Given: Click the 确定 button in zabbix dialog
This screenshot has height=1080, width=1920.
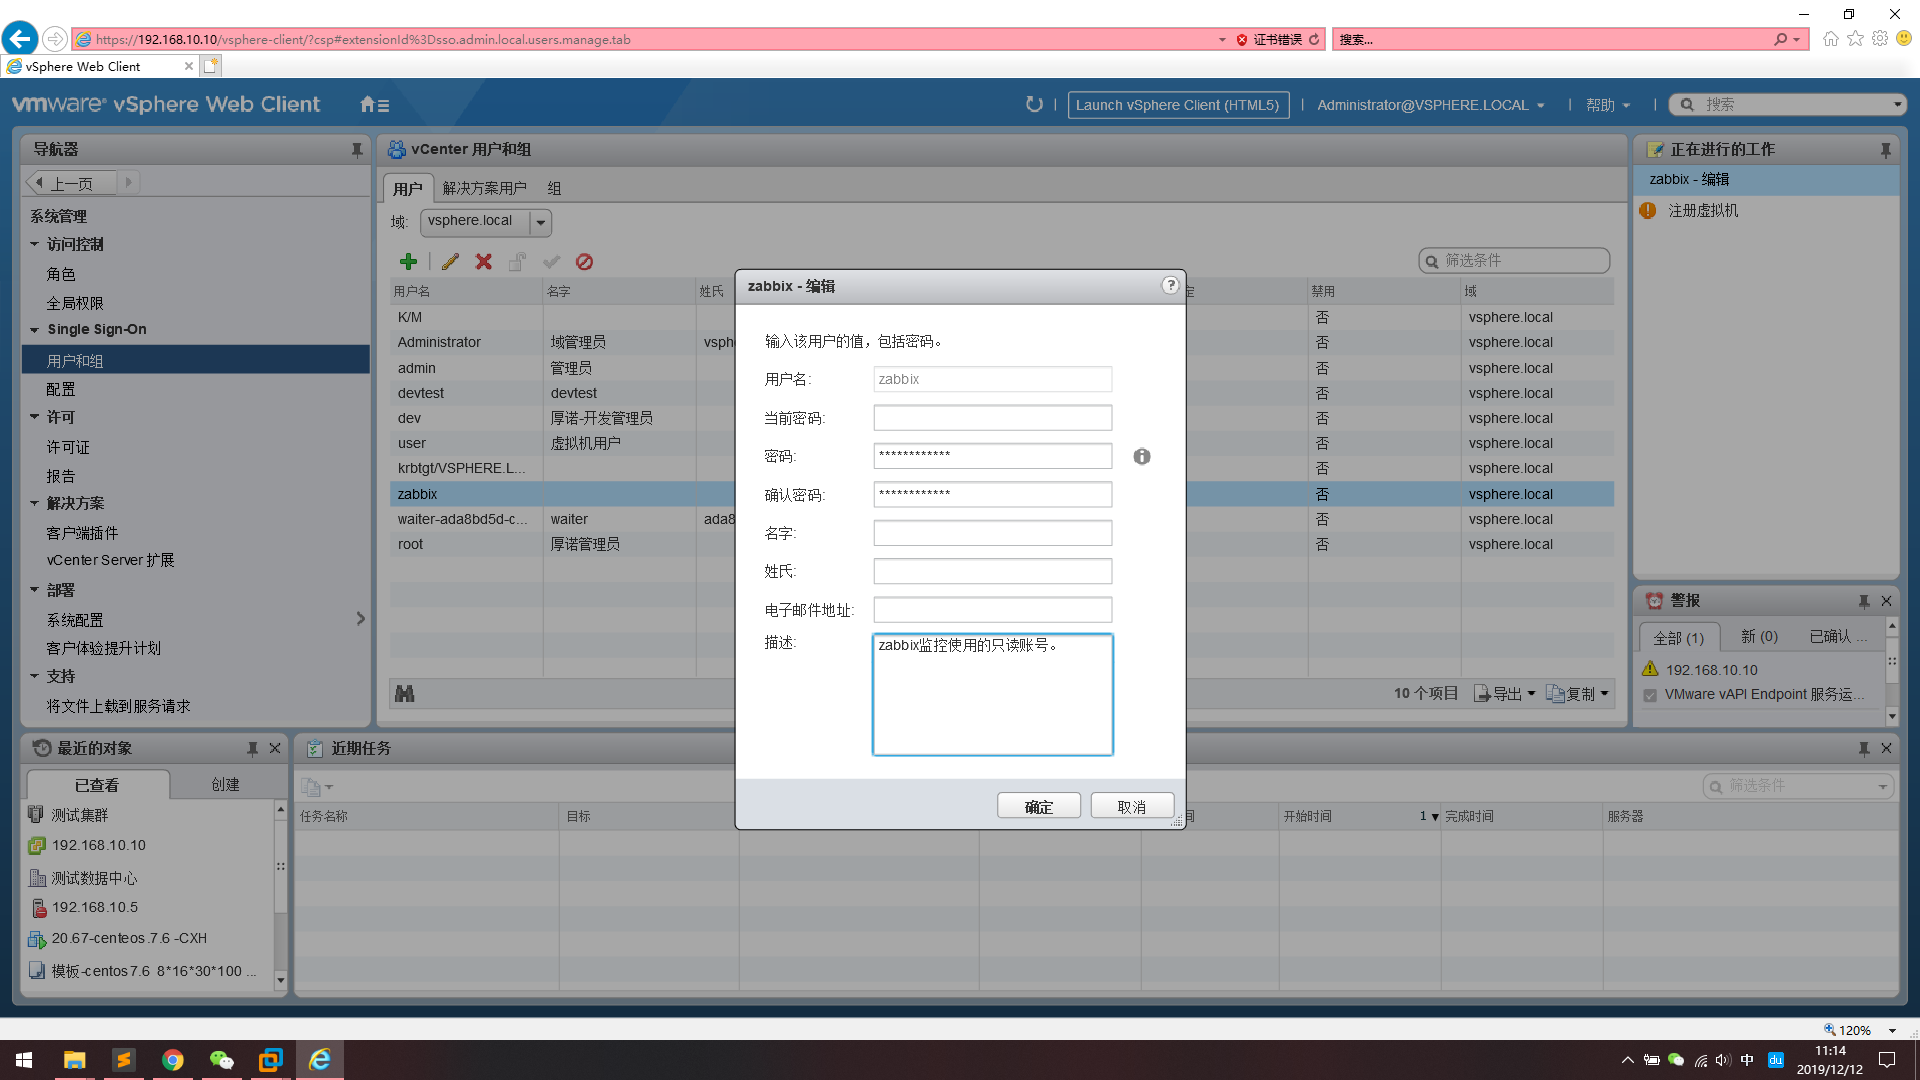Looking at the screenshot, I should (1038, 805).
